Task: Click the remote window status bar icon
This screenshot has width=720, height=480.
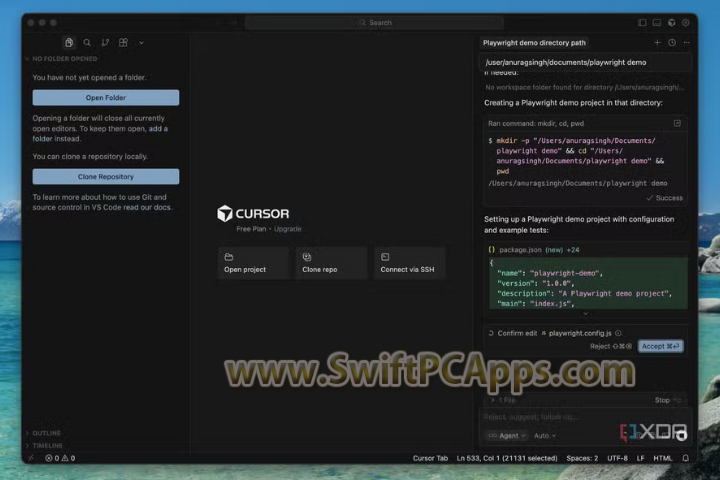Action: pos(31,458)
